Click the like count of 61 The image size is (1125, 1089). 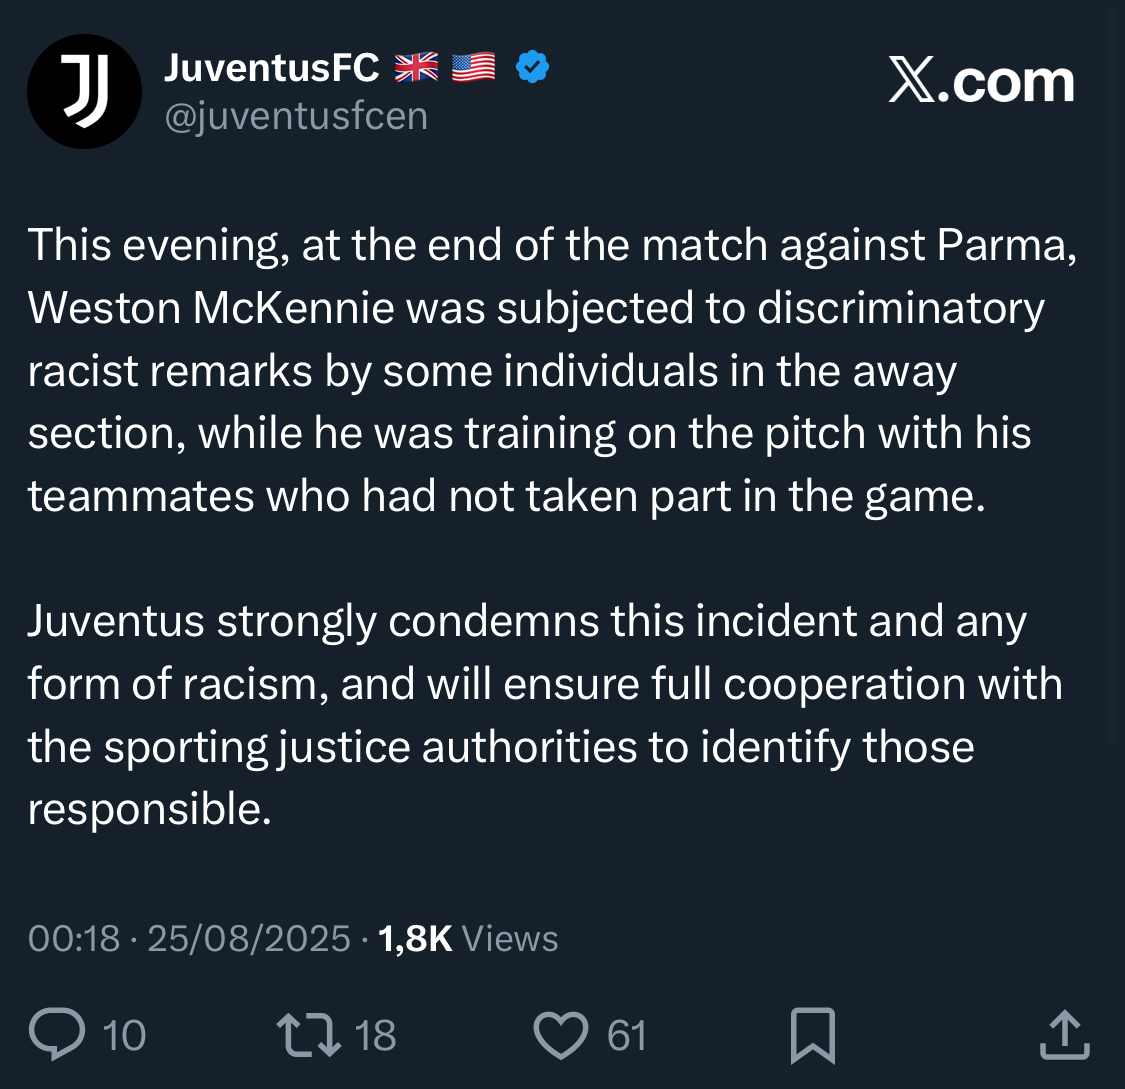[627, 1036]
